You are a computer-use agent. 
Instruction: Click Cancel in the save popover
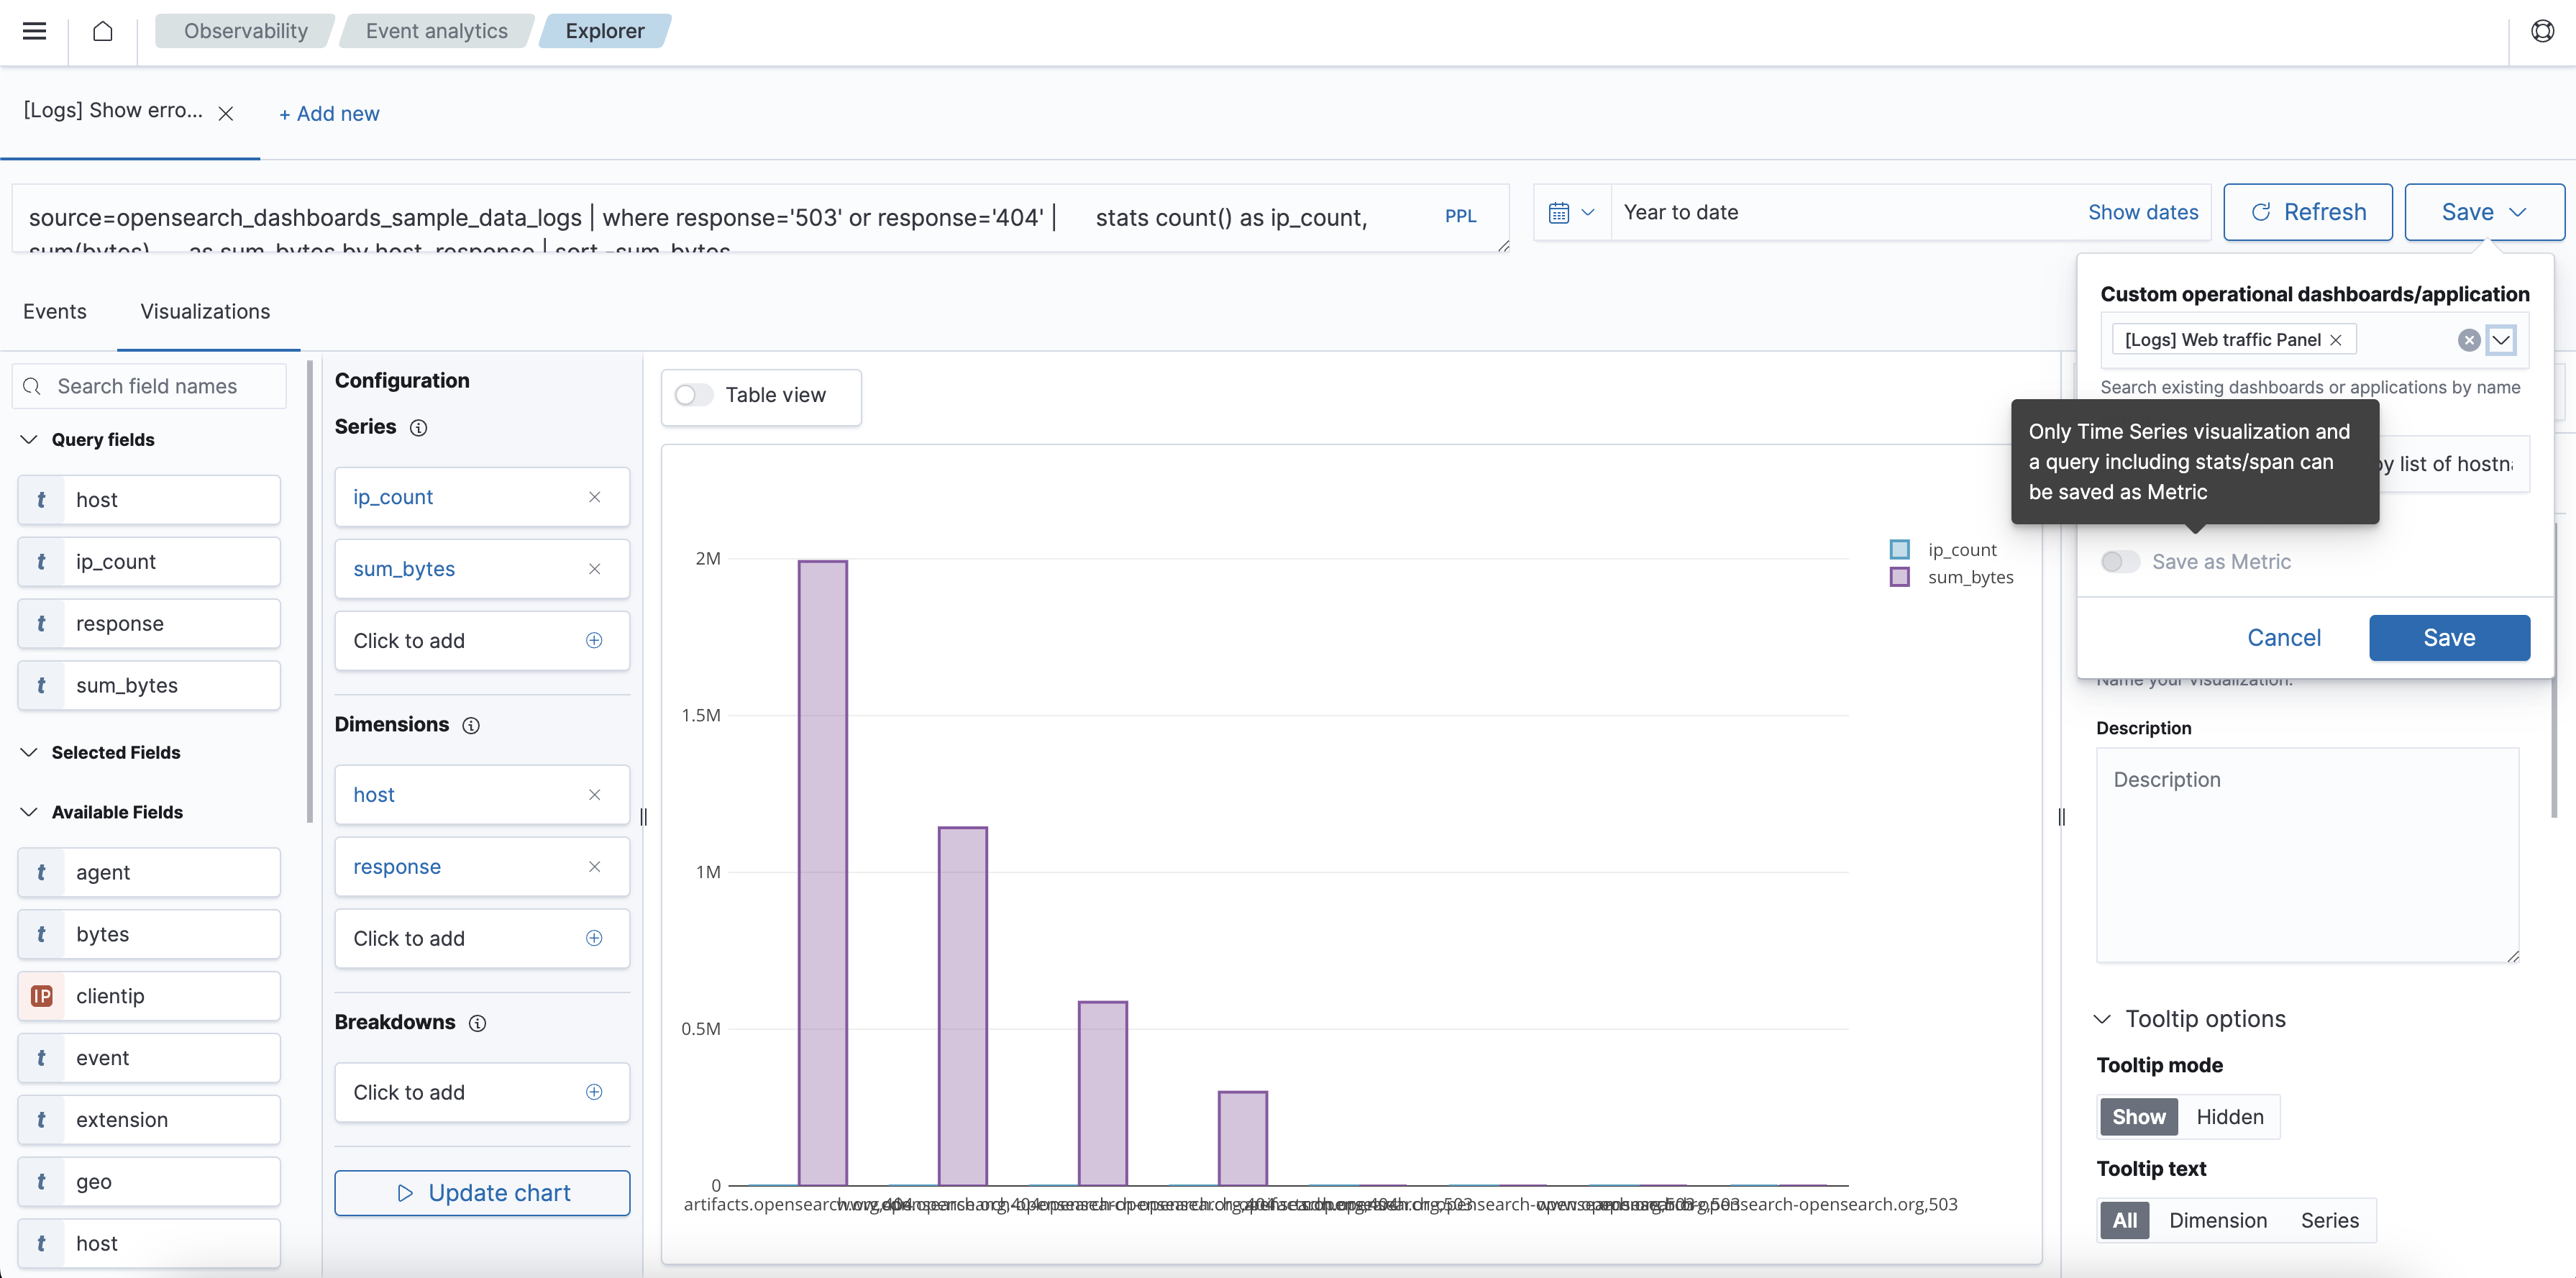coord(2283,638)
